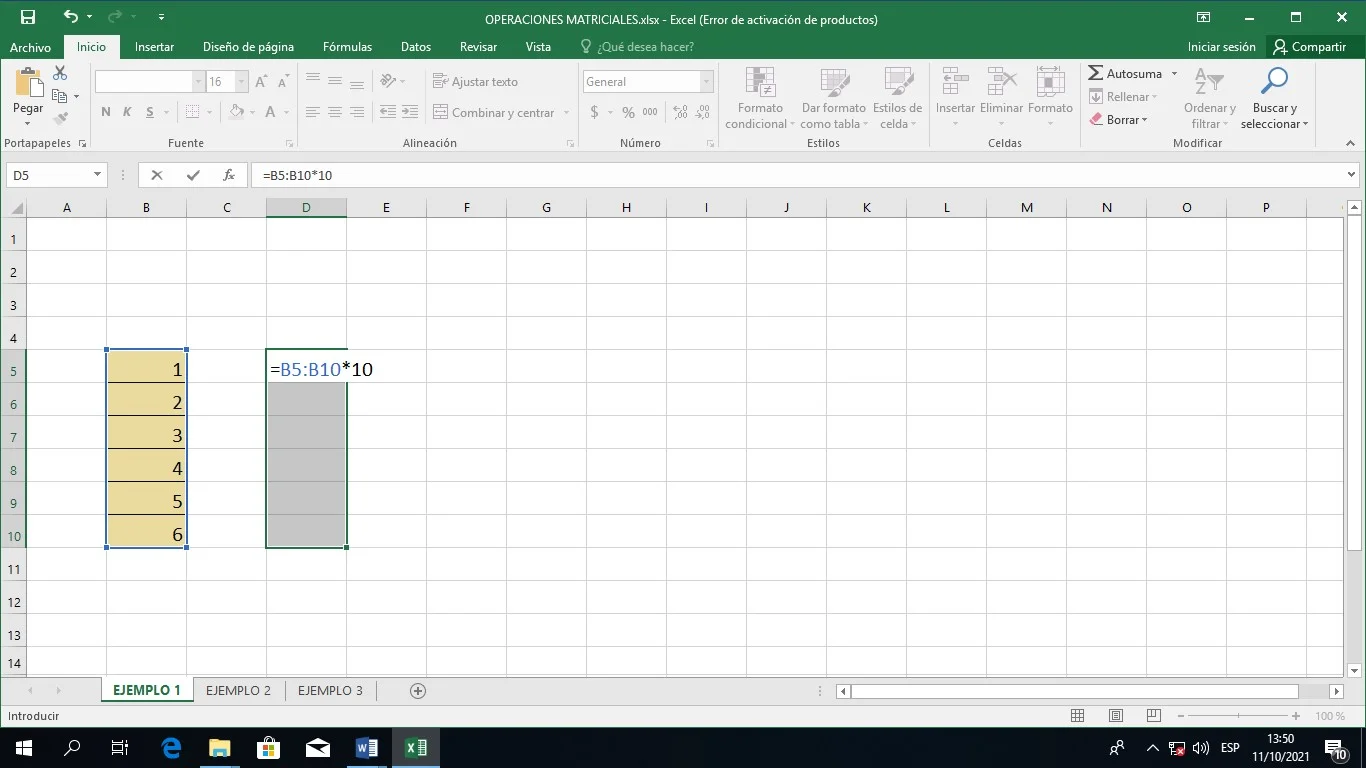Toggle align right
The width and height of the screenshot is (1366, 768).
[358, 113]
